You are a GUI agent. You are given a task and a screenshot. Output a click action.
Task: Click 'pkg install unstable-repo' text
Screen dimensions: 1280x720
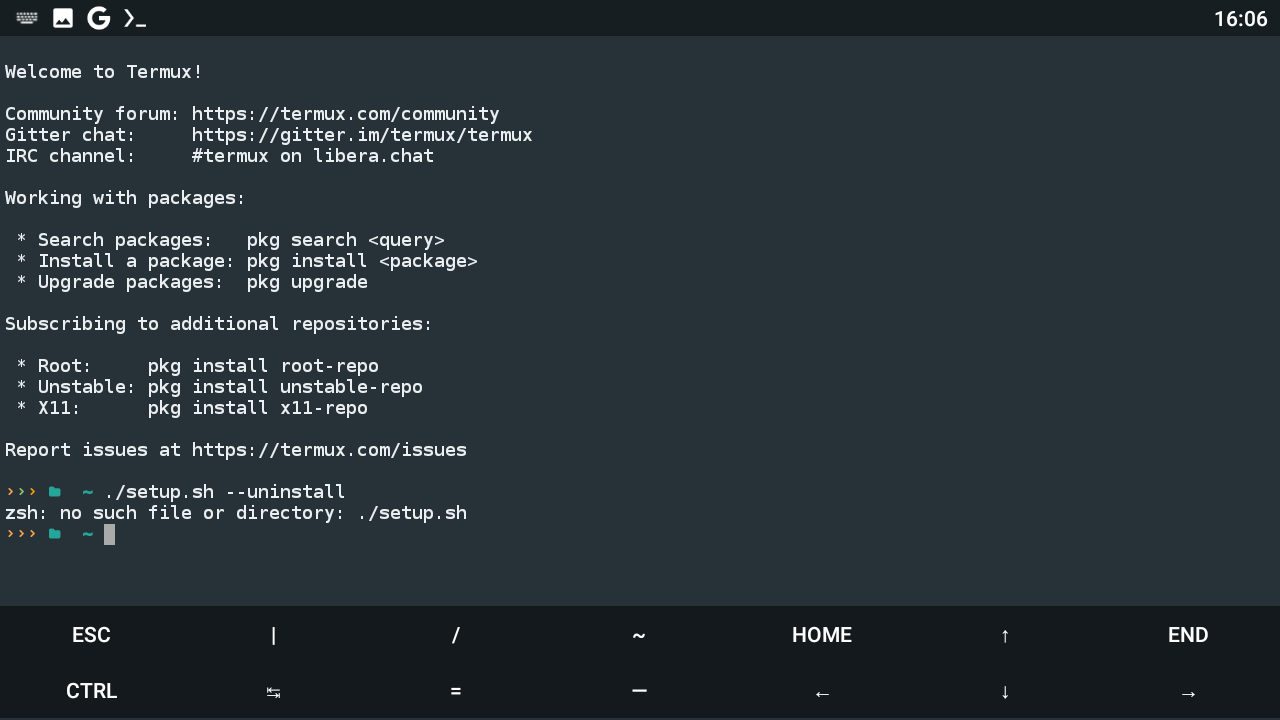click(285, 387)
